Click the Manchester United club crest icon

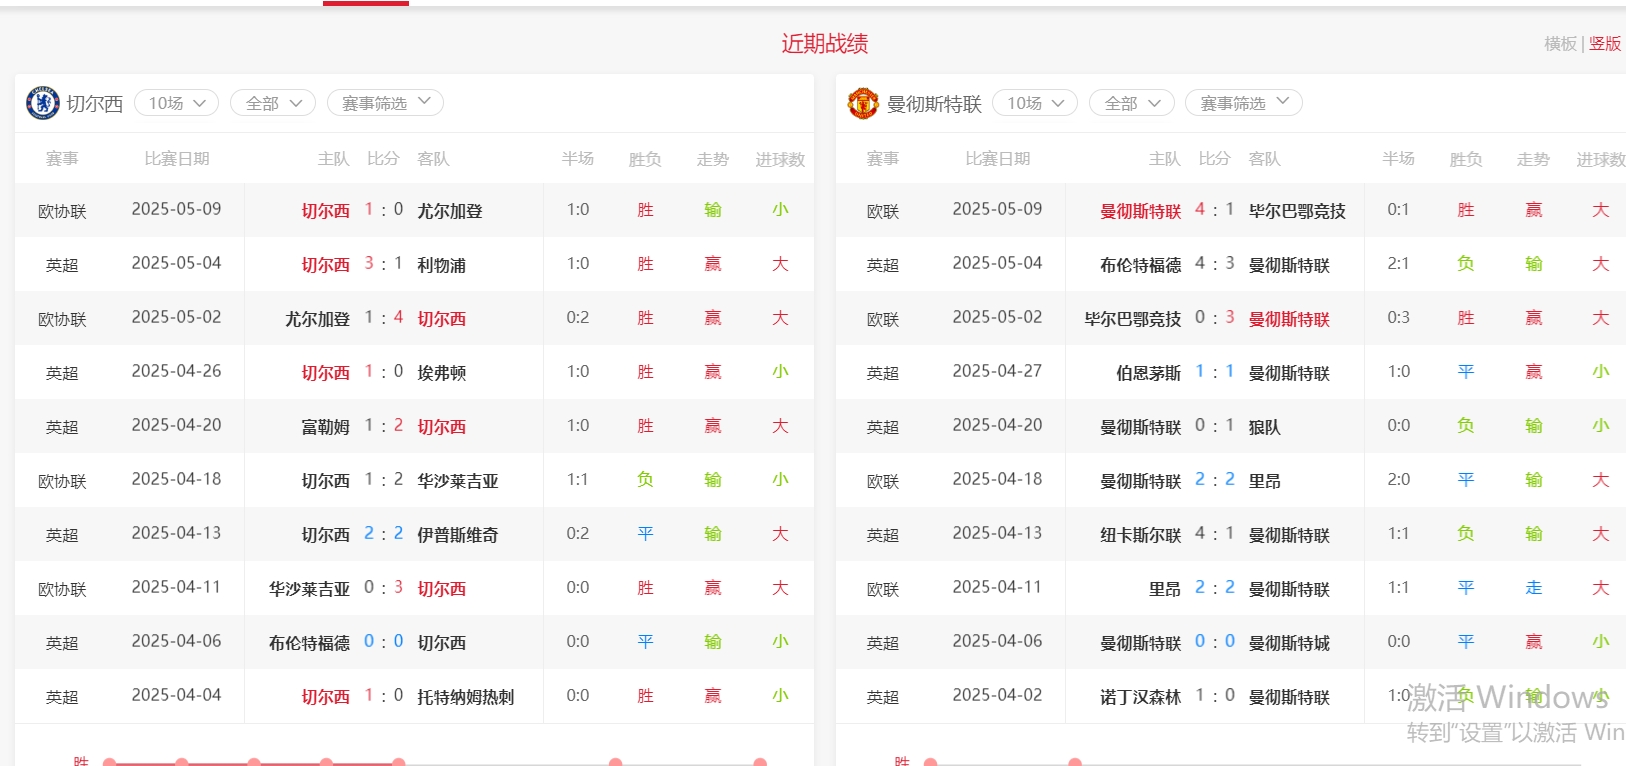[x=863, y=103]
